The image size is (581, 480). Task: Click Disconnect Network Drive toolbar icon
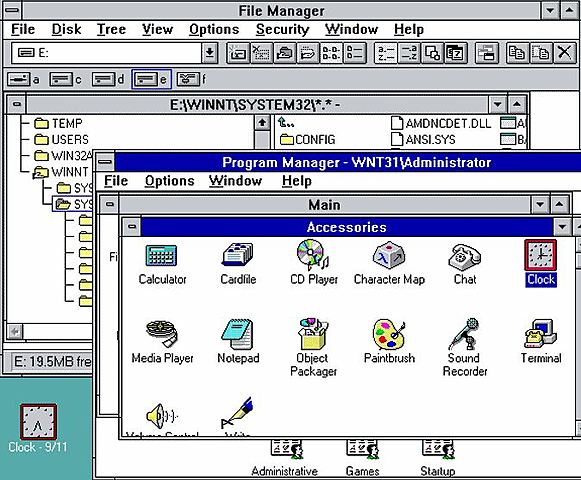(261, 53)
